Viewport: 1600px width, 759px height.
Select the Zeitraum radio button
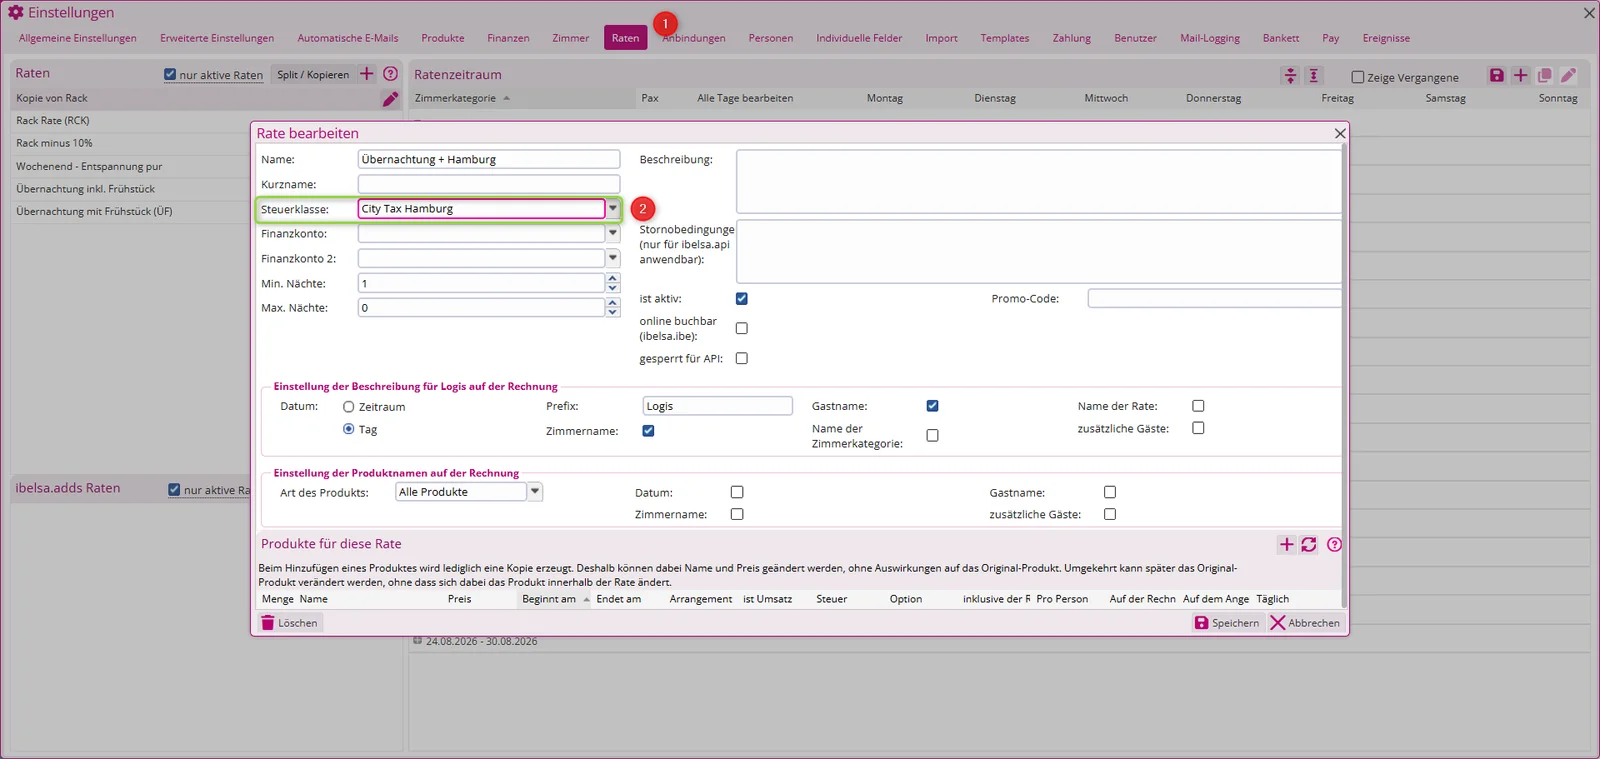pyautogui.click(x=348, y=407)
